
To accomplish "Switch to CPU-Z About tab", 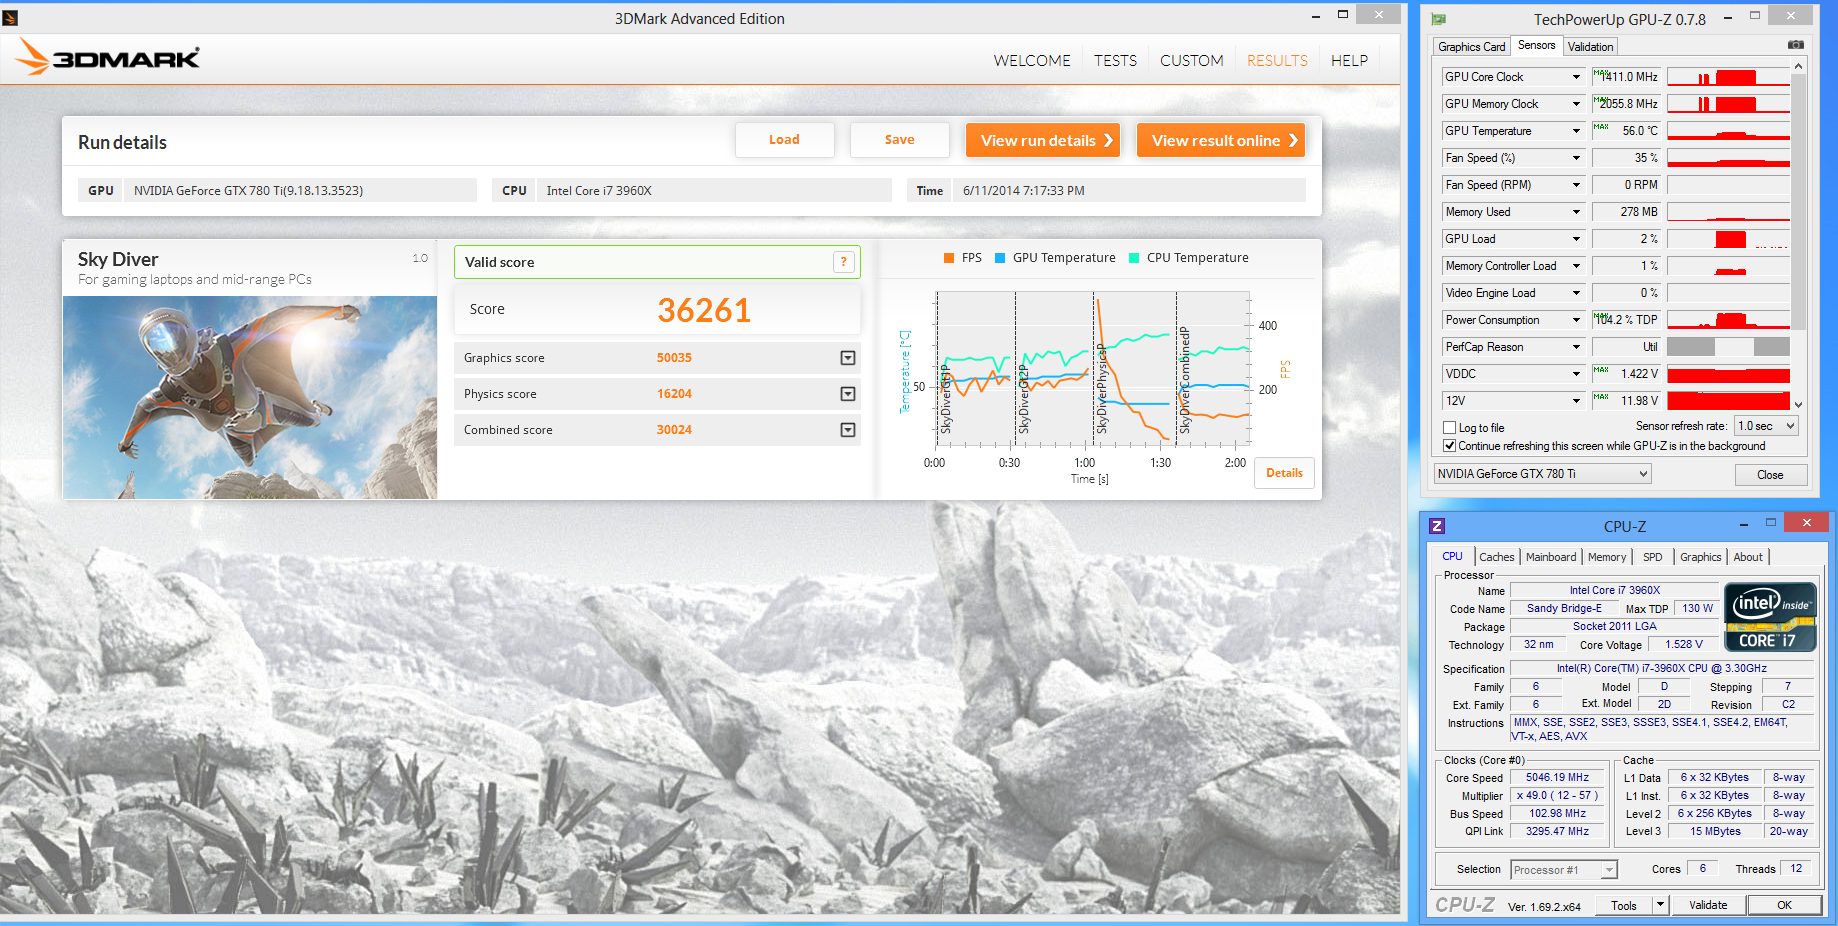I will (1748, 557).
